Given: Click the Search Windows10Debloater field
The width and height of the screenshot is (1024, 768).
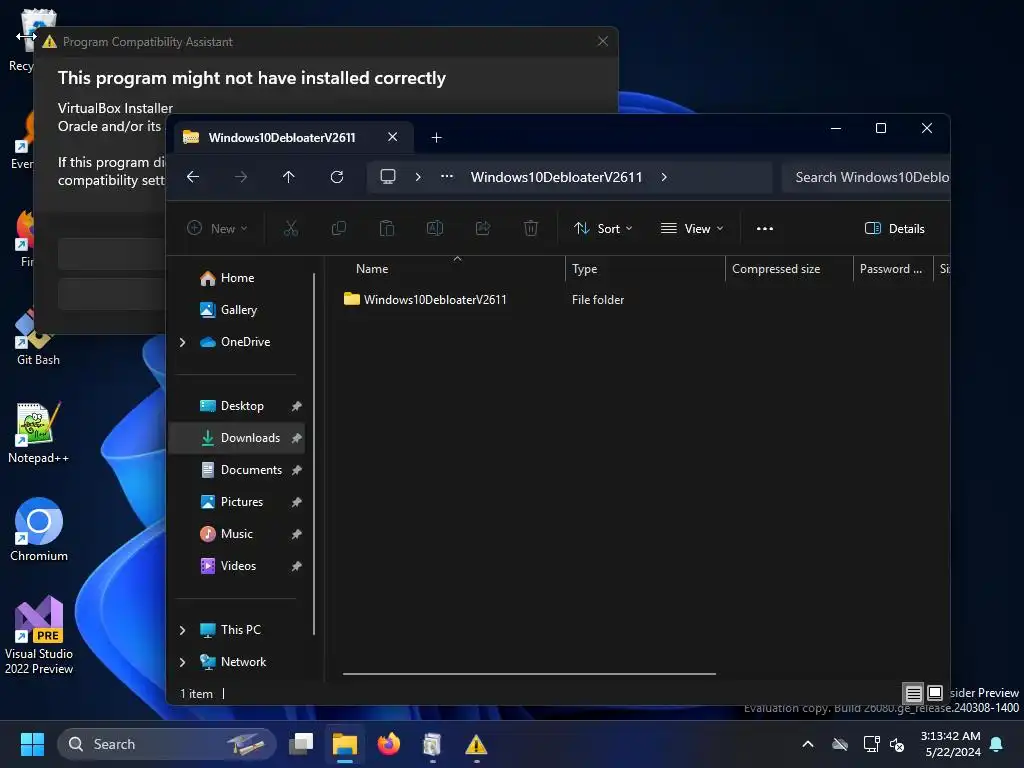Looking at the screenshot, I should point(866,177).
